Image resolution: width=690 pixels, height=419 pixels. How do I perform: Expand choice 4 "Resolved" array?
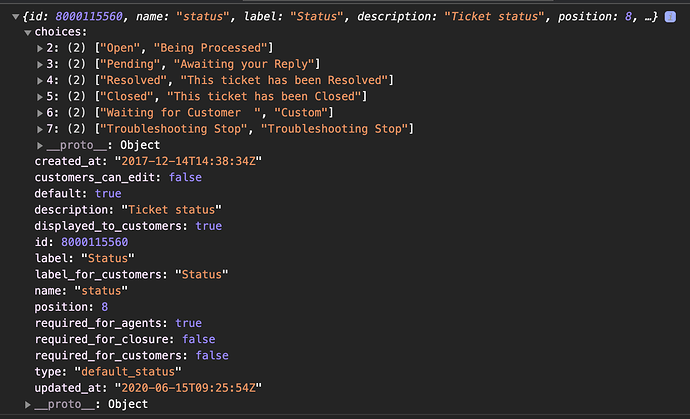[40, 81]
